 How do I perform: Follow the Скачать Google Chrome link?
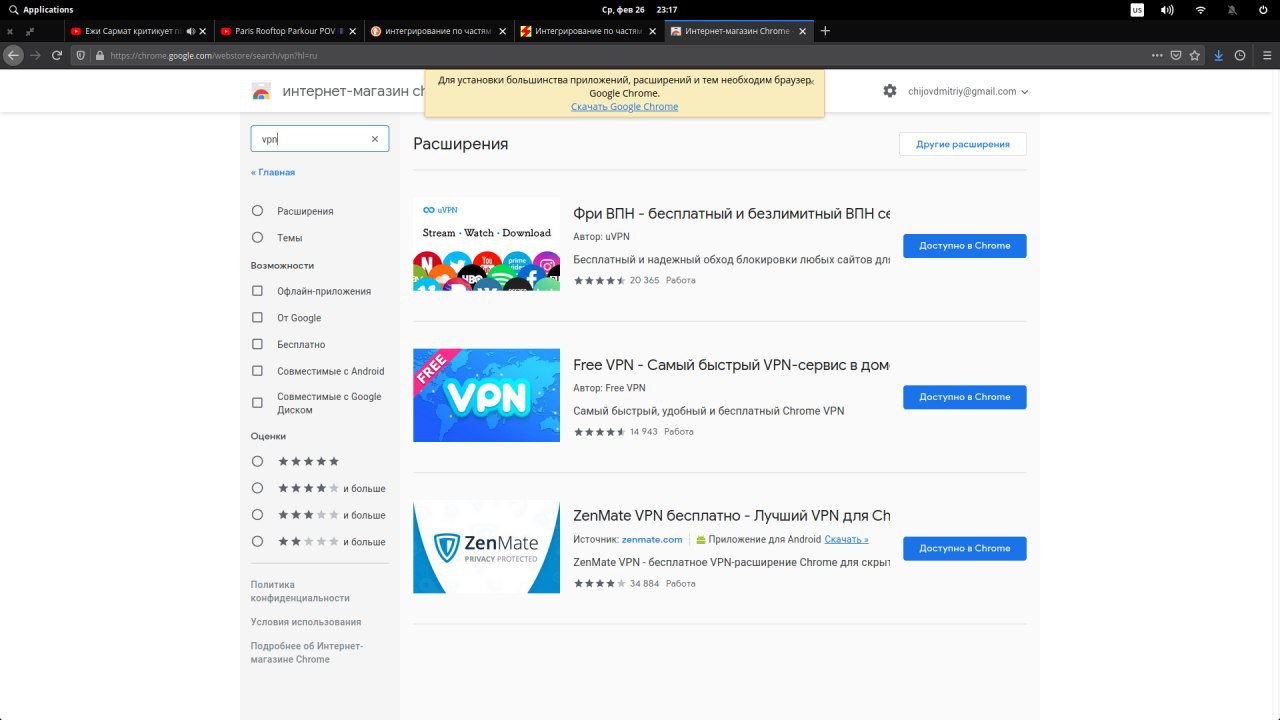click(x=624, y=107)
